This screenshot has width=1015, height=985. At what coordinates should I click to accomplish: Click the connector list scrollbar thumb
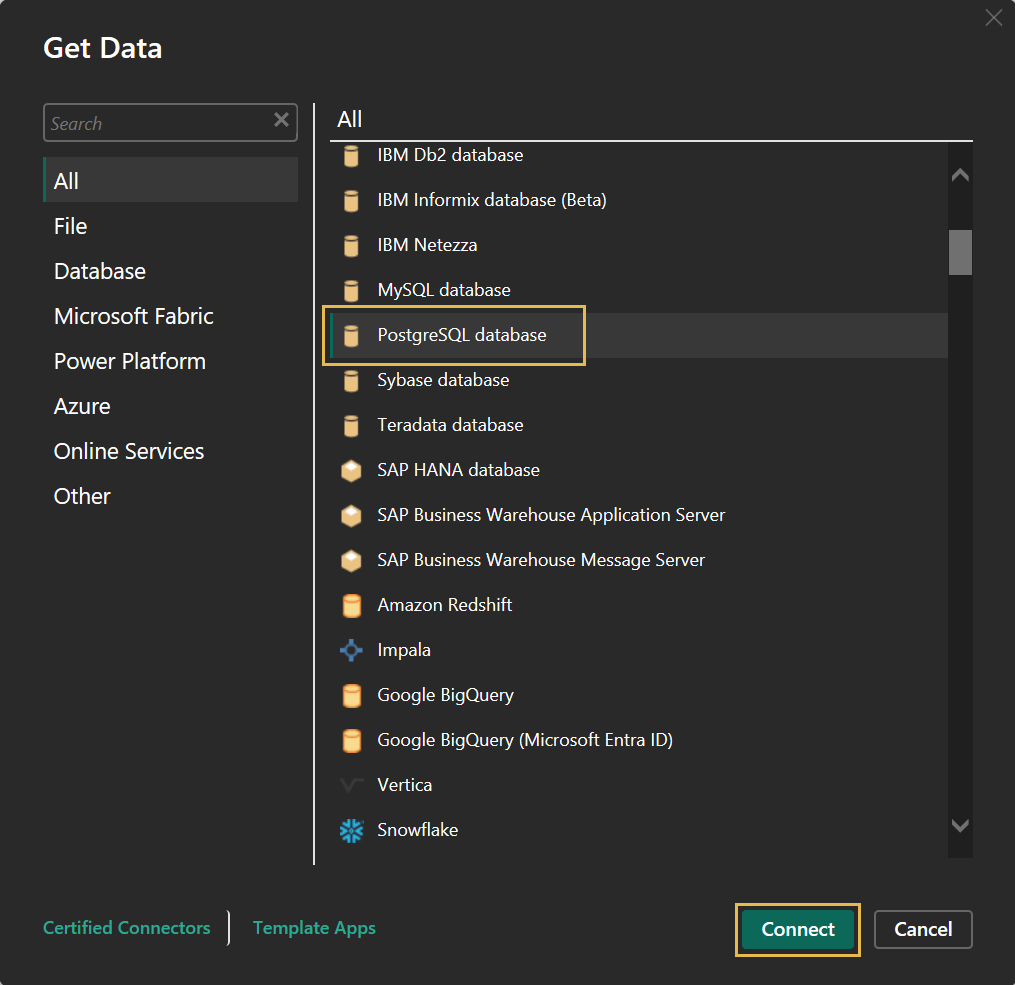coord(960,252)
